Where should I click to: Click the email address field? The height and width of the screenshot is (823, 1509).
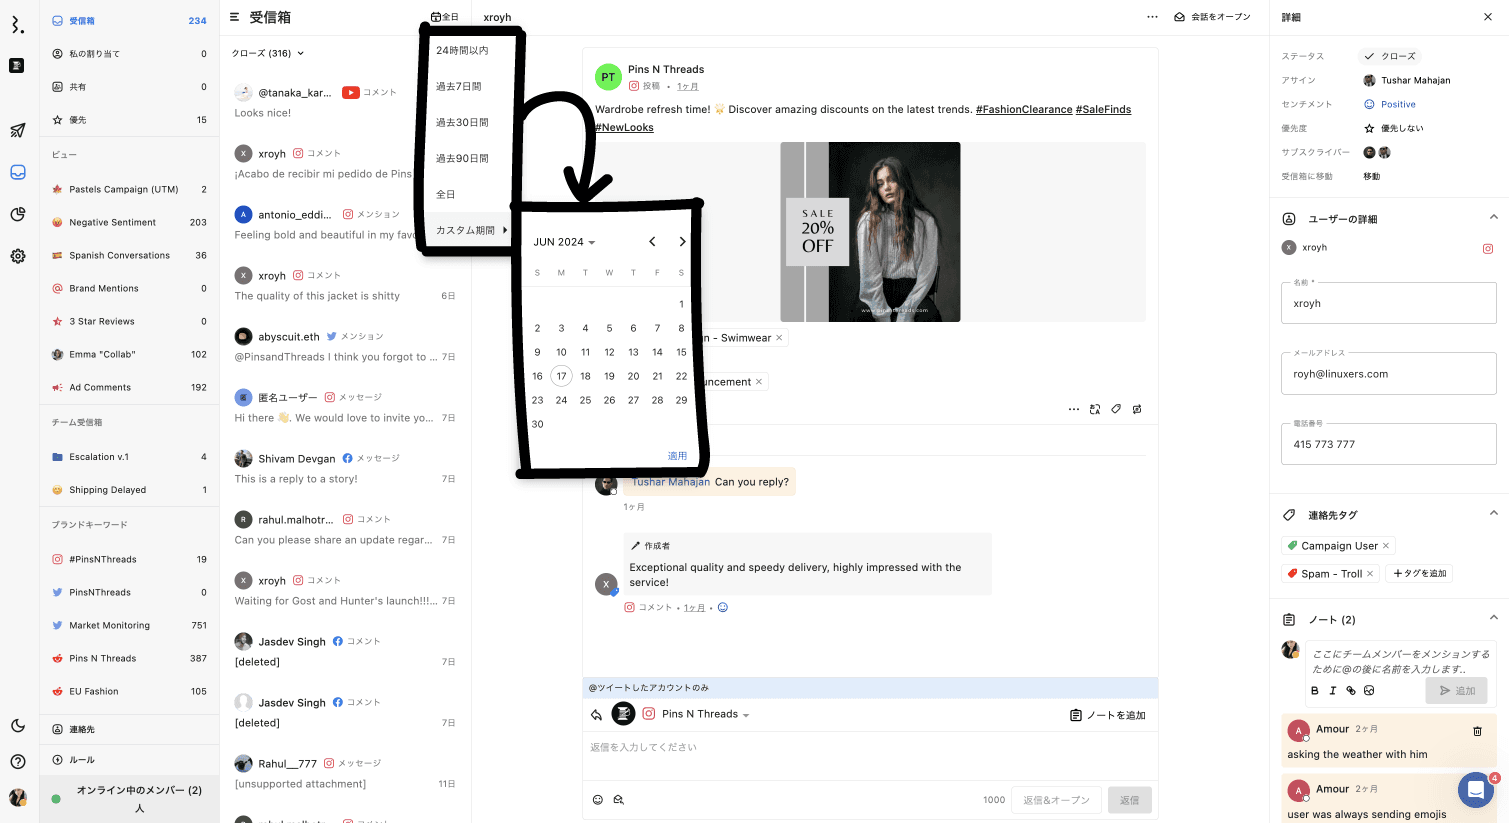1388,374
